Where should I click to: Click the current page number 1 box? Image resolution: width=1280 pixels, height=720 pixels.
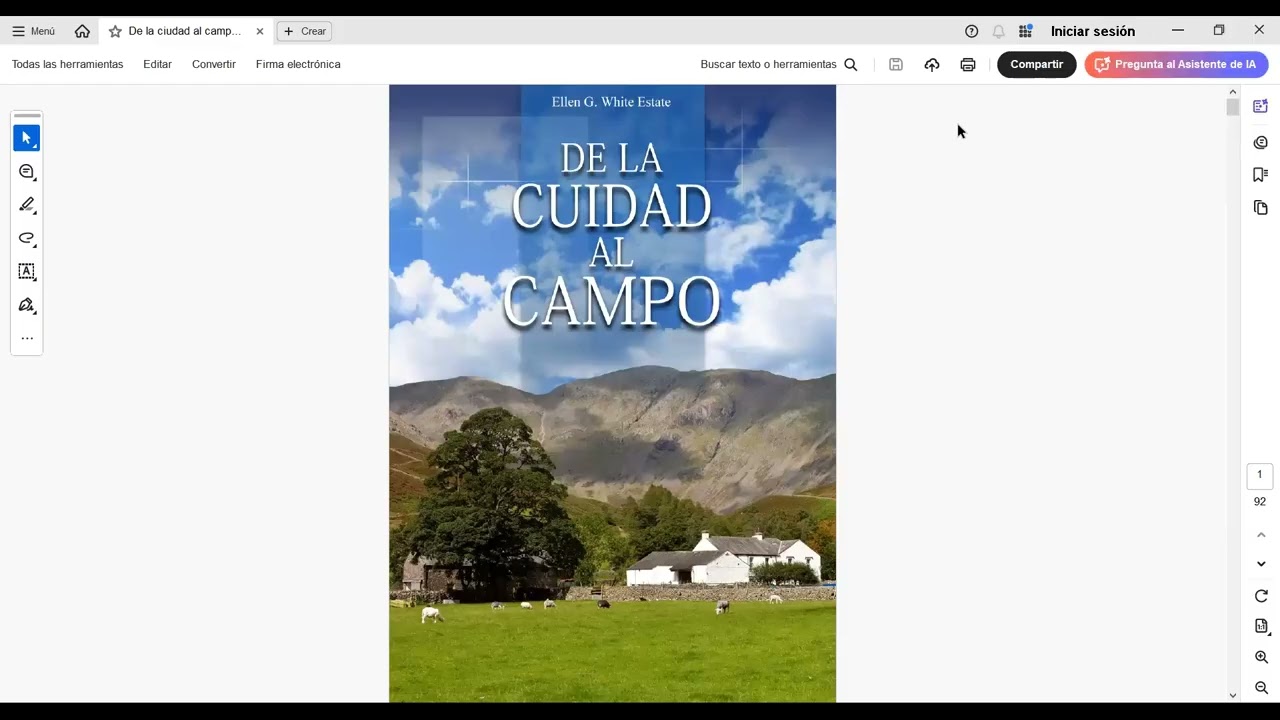(1260, 475)
